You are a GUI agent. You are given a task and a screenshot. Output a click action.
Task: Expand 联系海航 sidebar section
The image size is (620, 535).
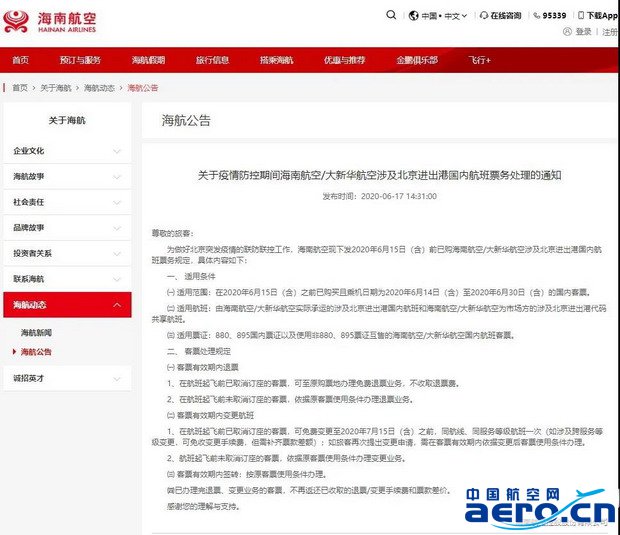(67, 279)
